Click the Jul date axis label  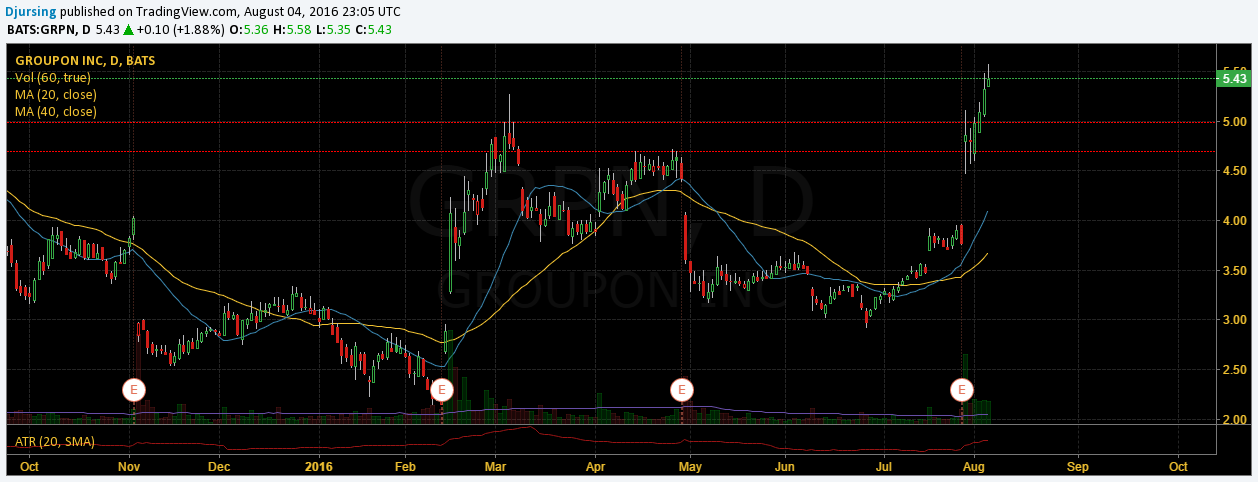coord(885,466)
